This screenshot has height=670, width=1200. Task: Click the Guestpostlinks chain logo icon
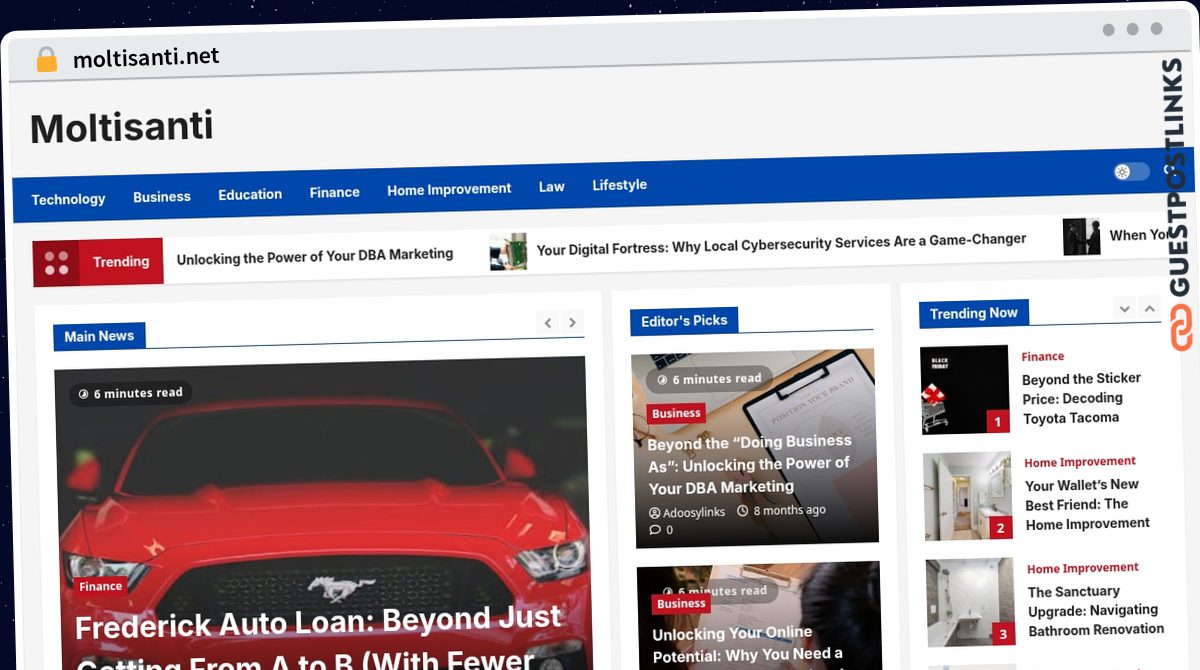coord(1181,328)
